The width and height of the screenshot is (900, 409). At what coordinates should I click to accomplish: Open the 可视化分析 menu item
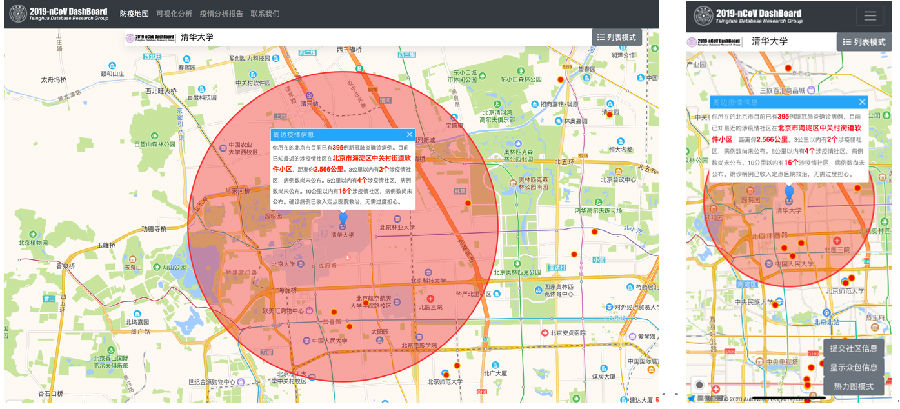pos(176,15)
